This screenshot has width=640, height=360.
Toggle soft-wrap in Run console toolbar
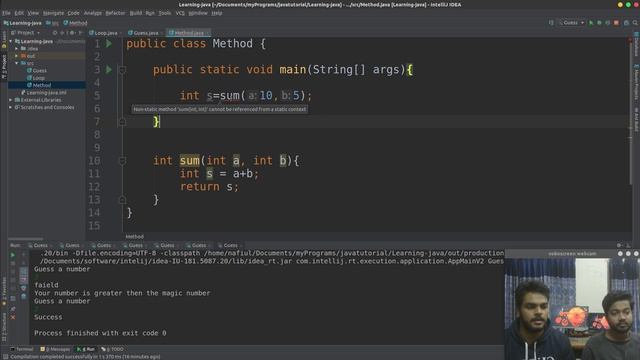(23, 271)
